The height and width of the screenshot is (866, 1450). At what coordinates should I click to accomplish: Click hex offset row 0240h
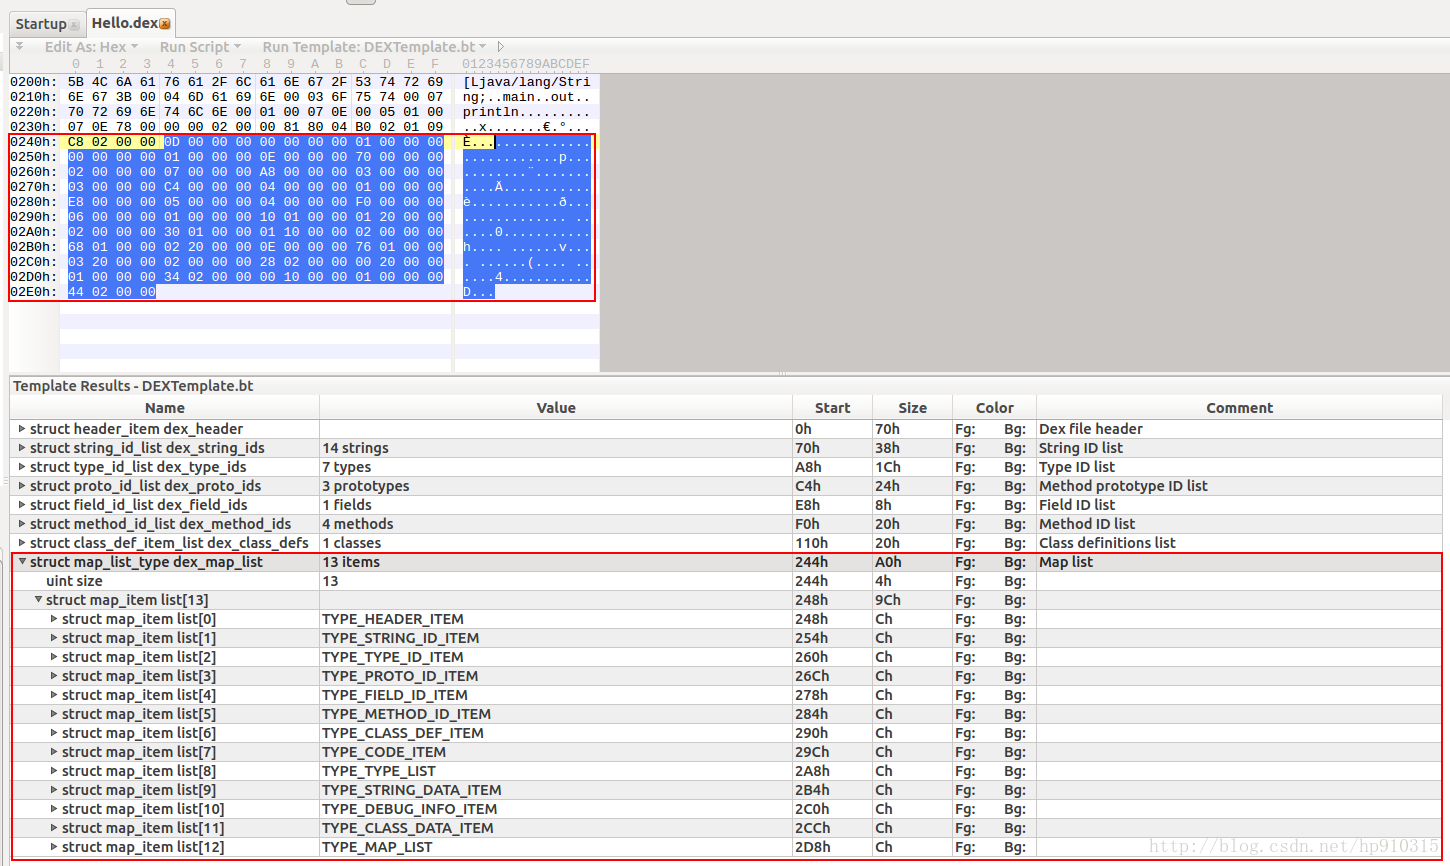click(x=34, y=142)
